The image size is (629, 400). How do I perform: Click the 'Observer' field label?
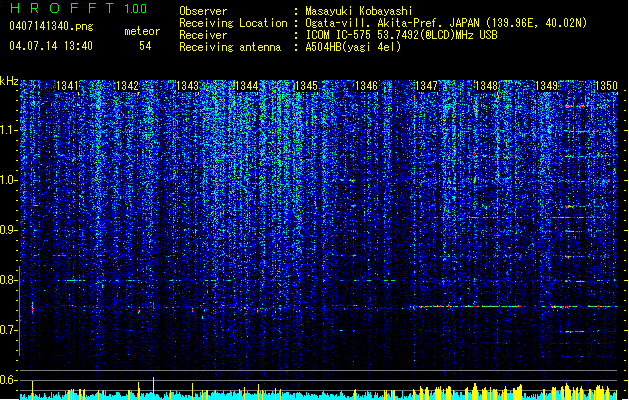click(x=203, y=11)
